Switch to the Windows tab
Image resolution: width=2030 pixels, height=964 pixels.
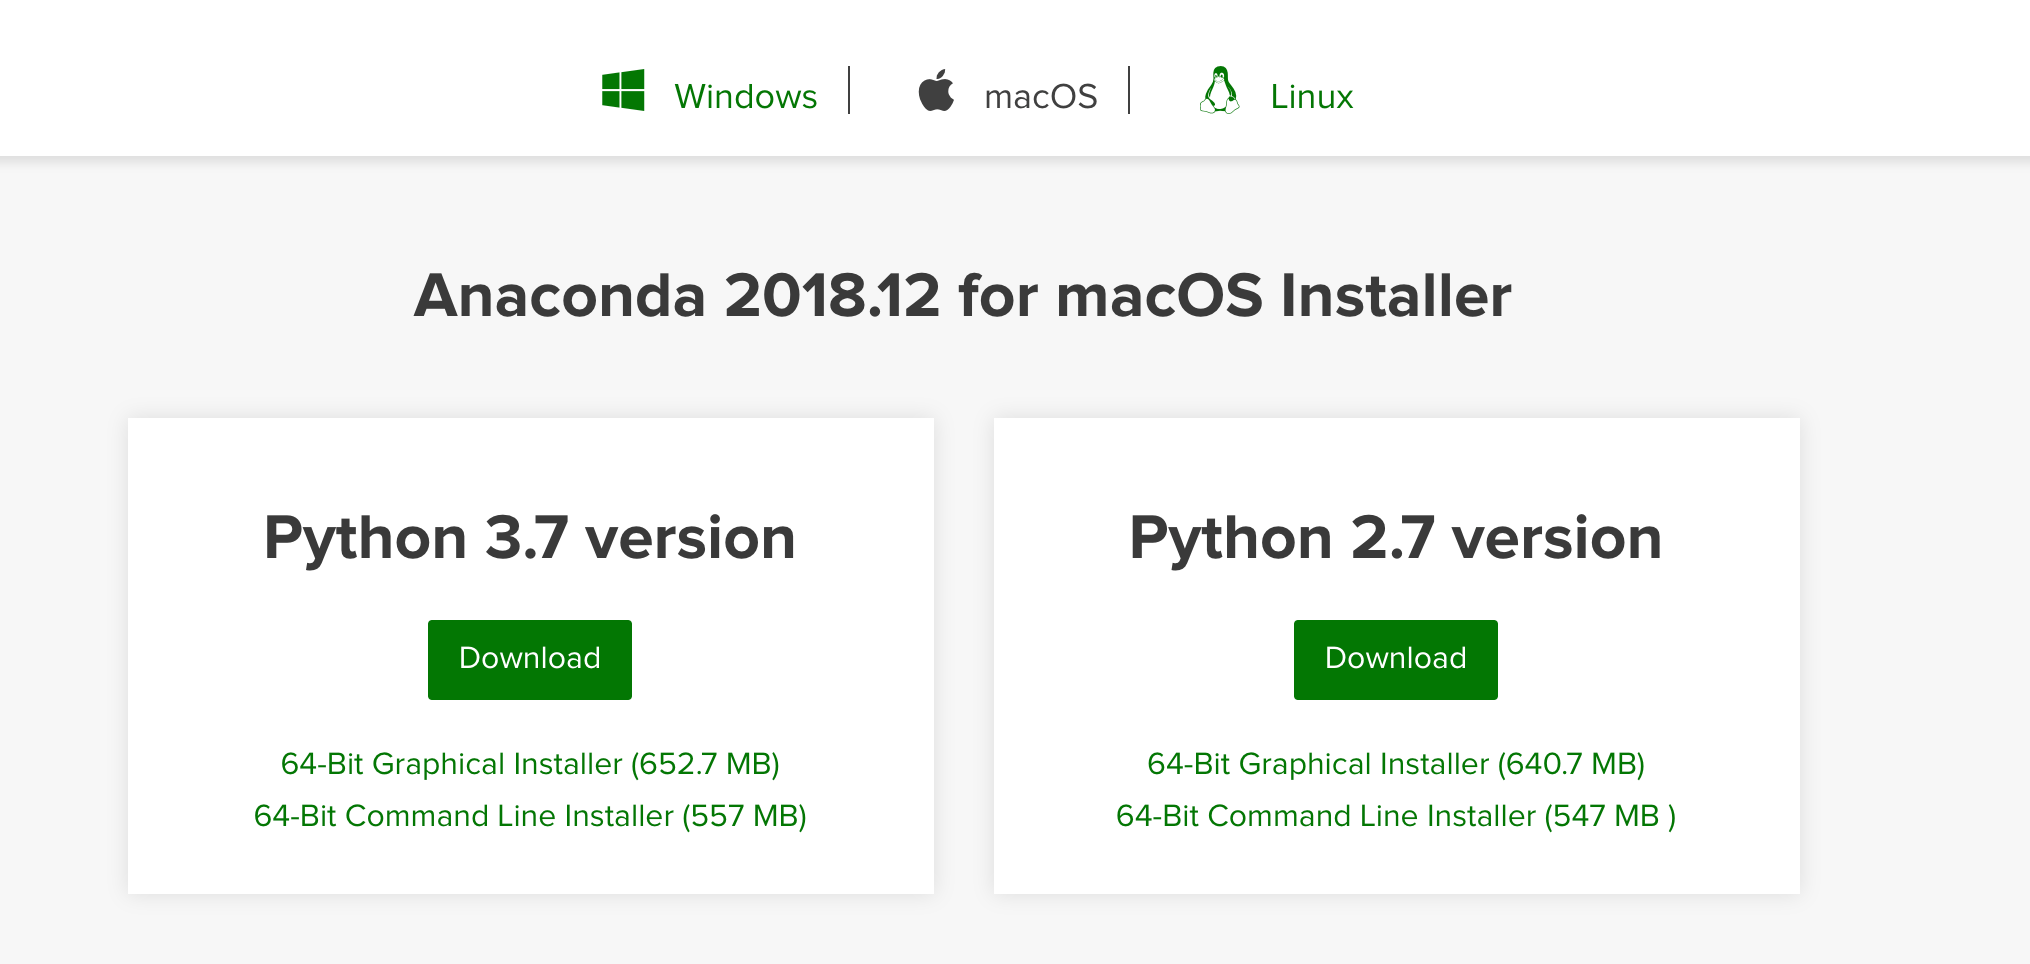click(746, 96)
